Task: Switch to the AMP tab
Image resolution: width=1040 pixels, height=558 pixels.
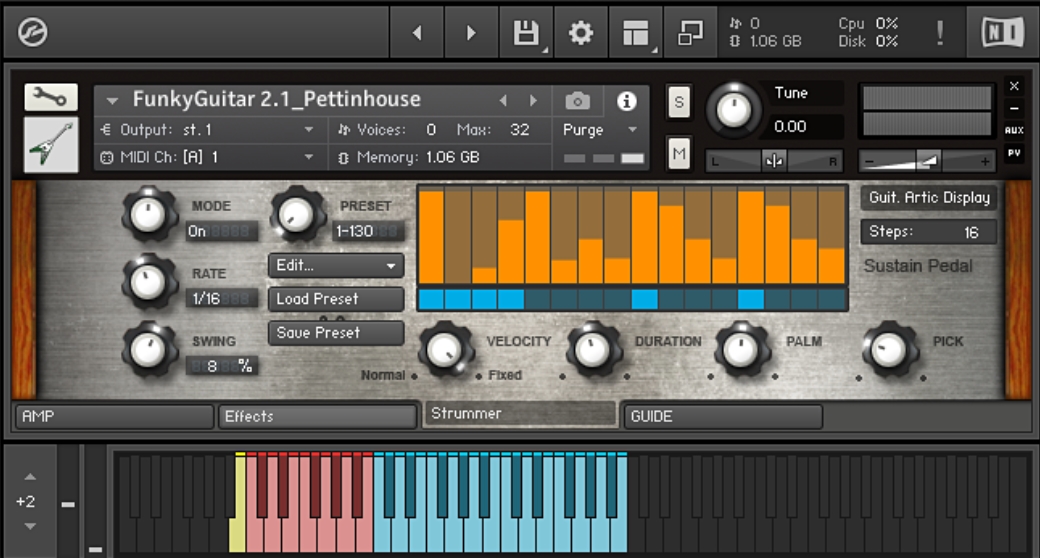Action: coord(114,417)
